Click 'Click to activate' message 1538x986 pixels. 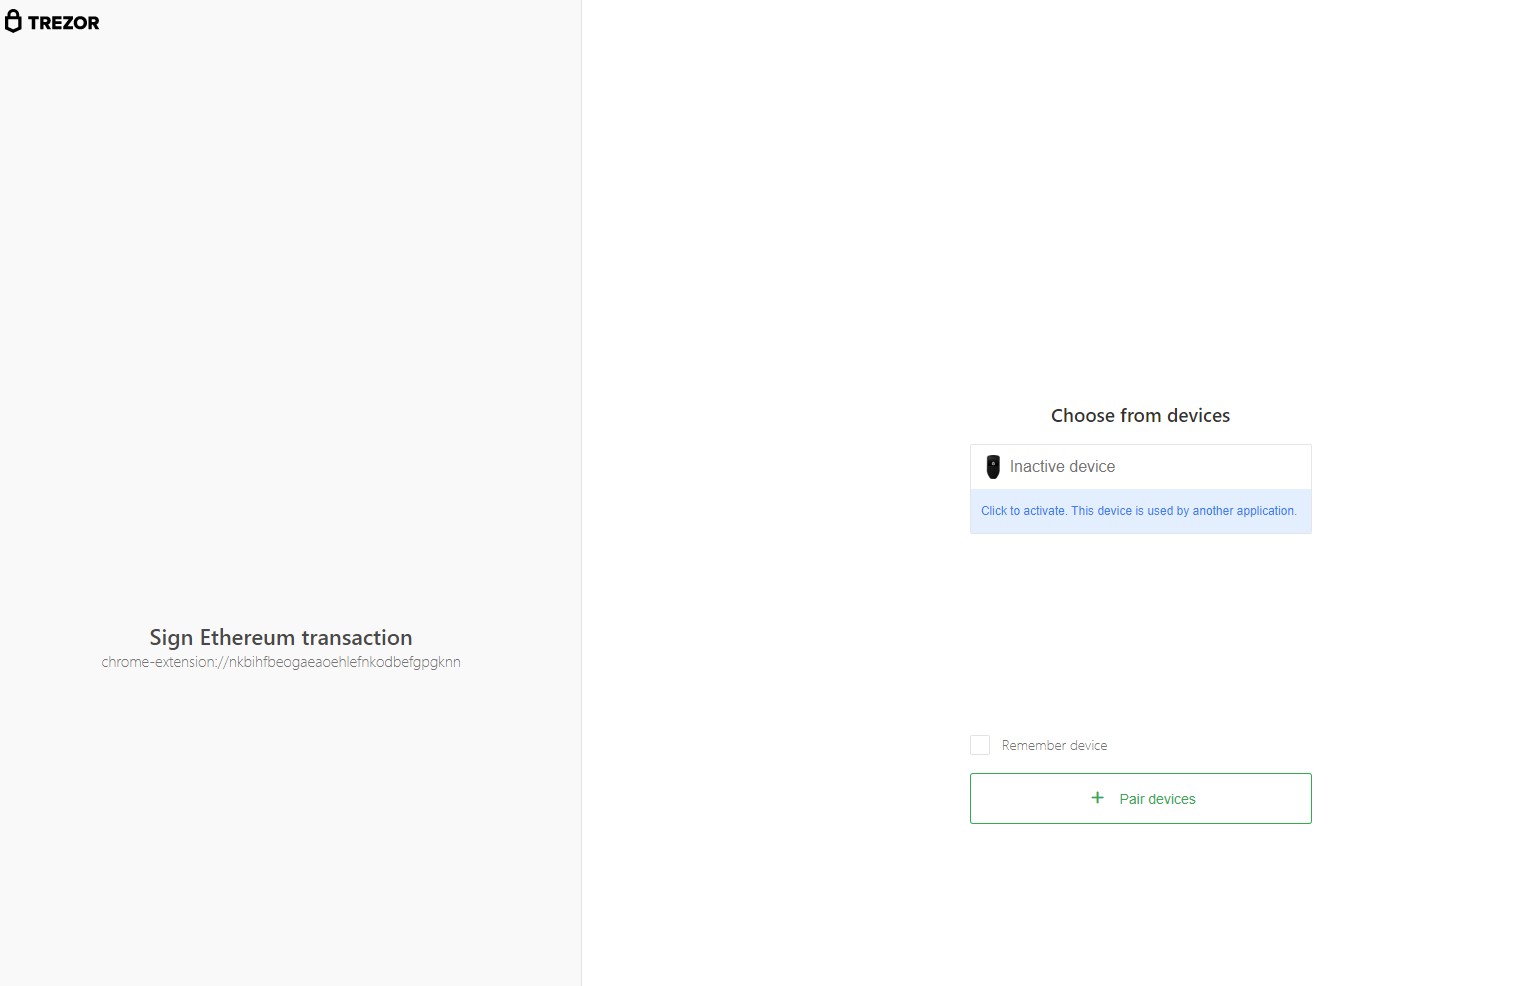1139,511
